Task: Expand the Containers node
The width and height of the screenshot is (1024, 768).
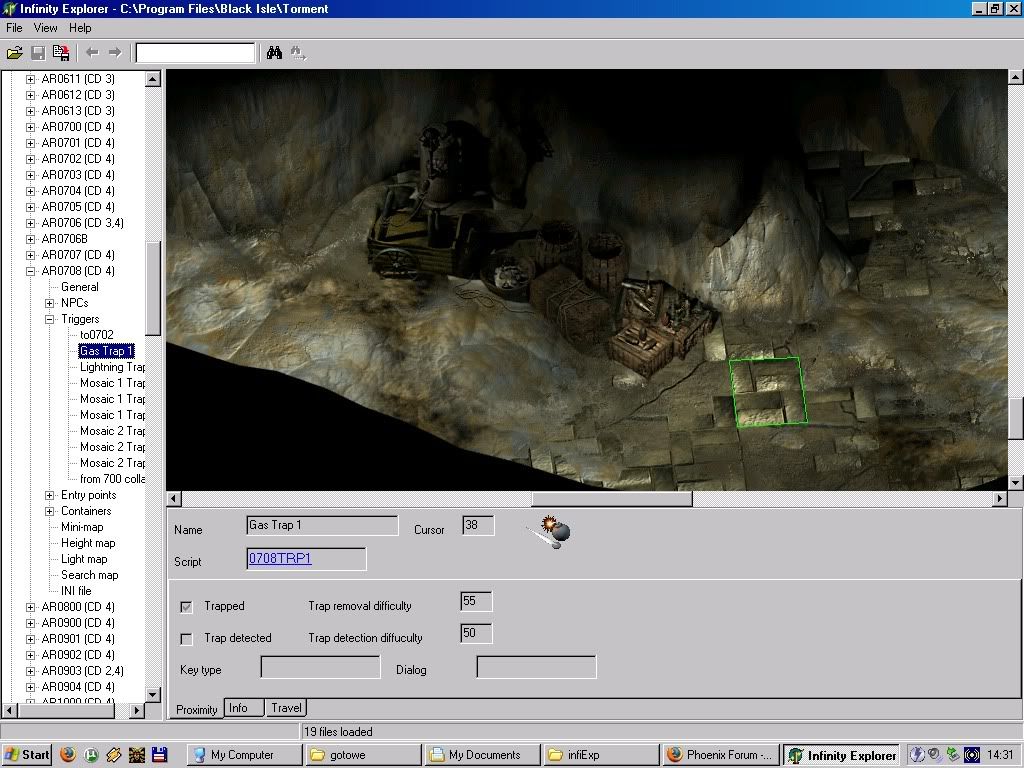Action: pyautogui.click(x=50, y=511)
